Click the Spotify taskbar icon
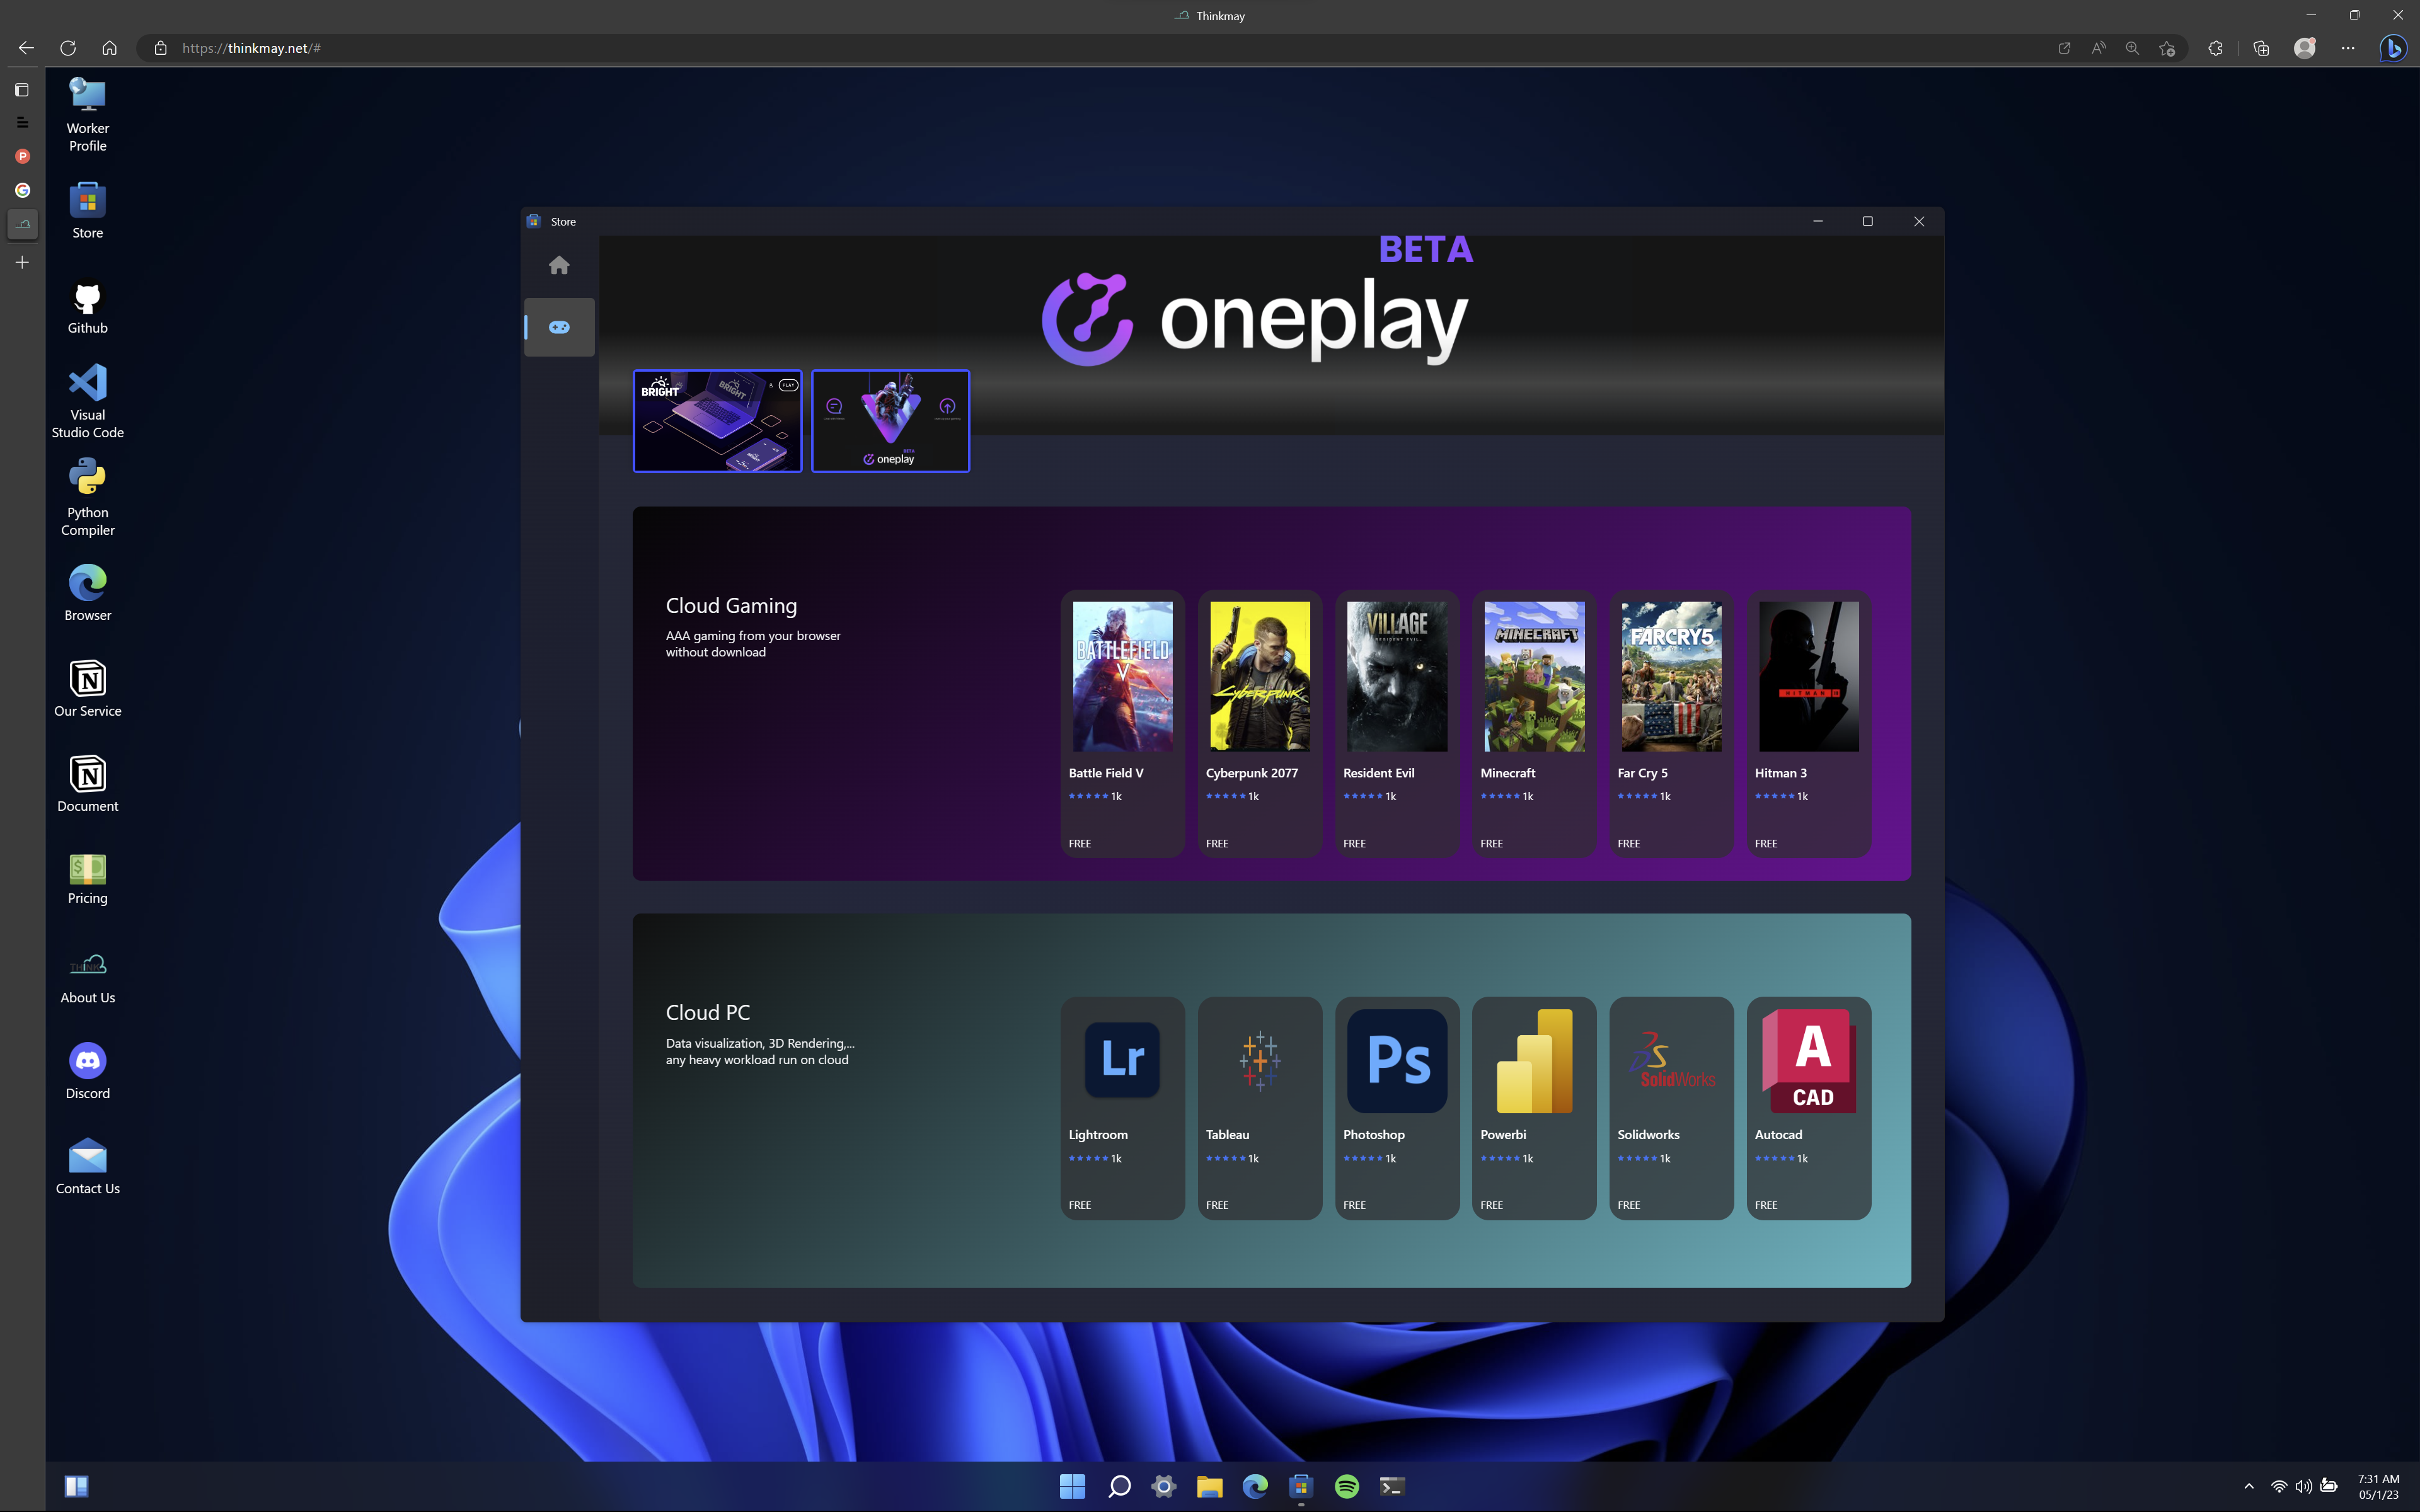 coord(1347,1486)
